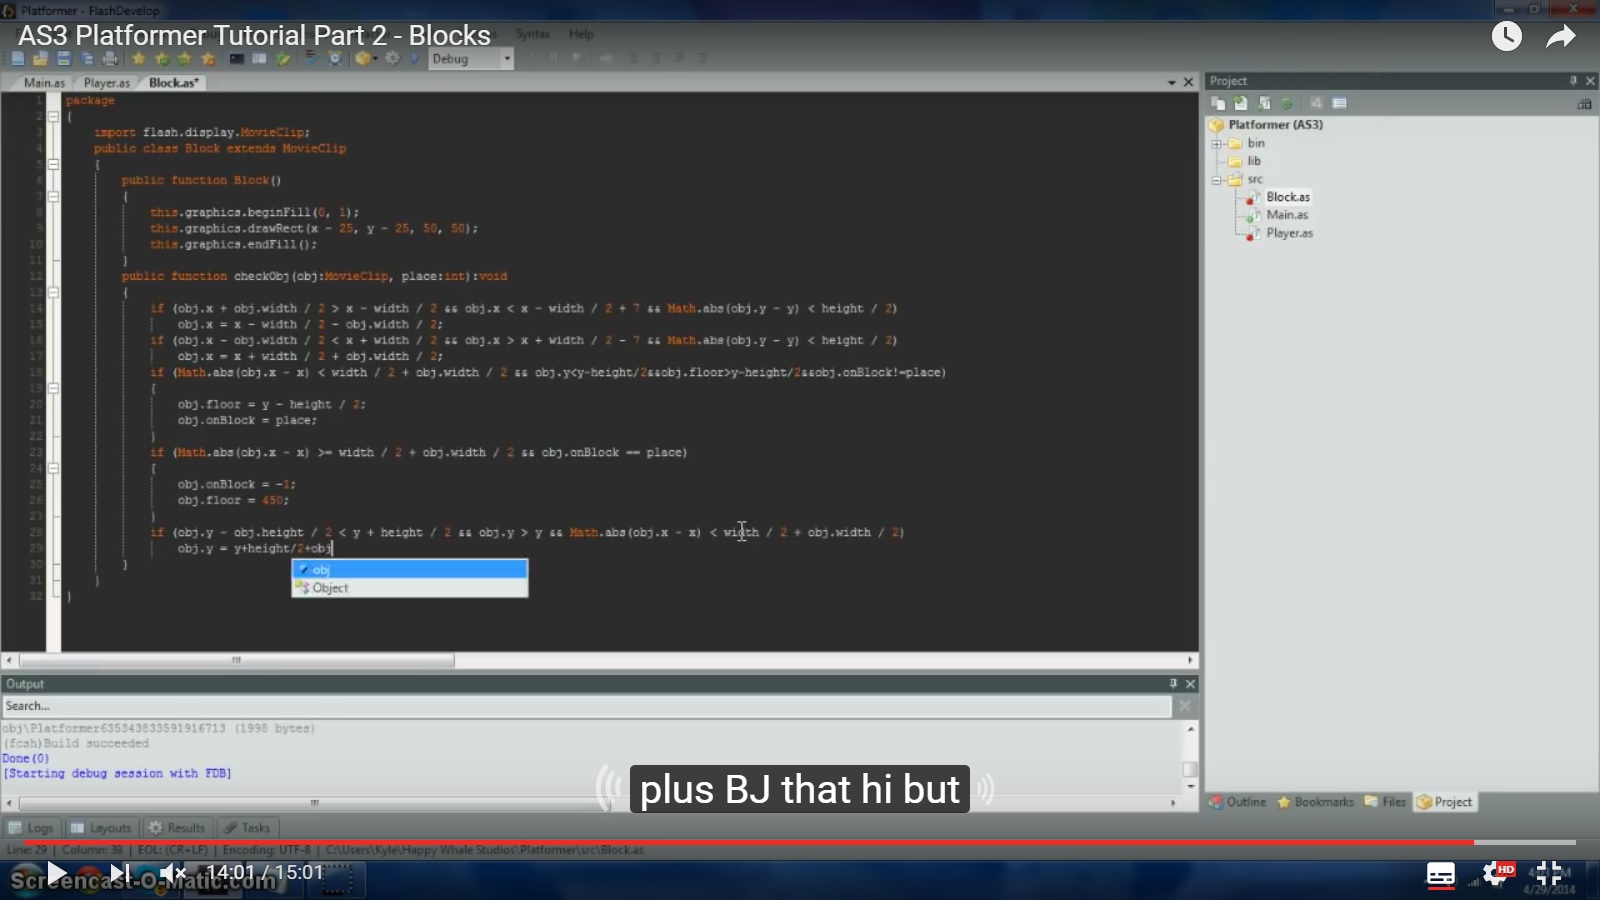Click the command prompt toolbar icon

[x=236, y=59]
